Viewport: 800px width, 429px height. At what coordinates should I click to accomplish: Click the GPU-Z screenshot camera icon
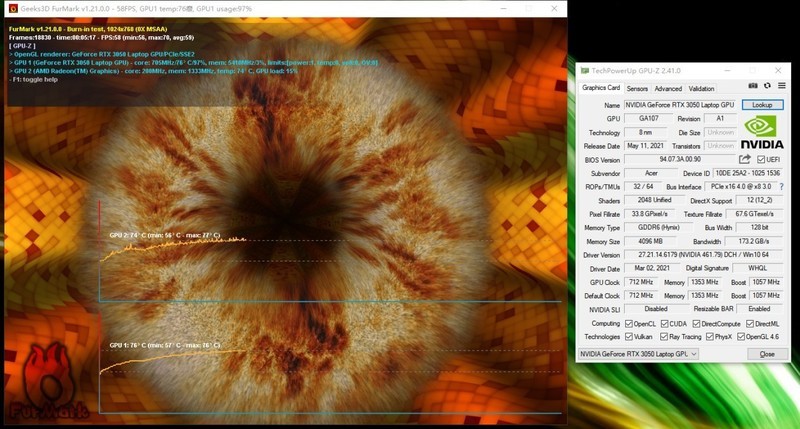click(753, 88)
